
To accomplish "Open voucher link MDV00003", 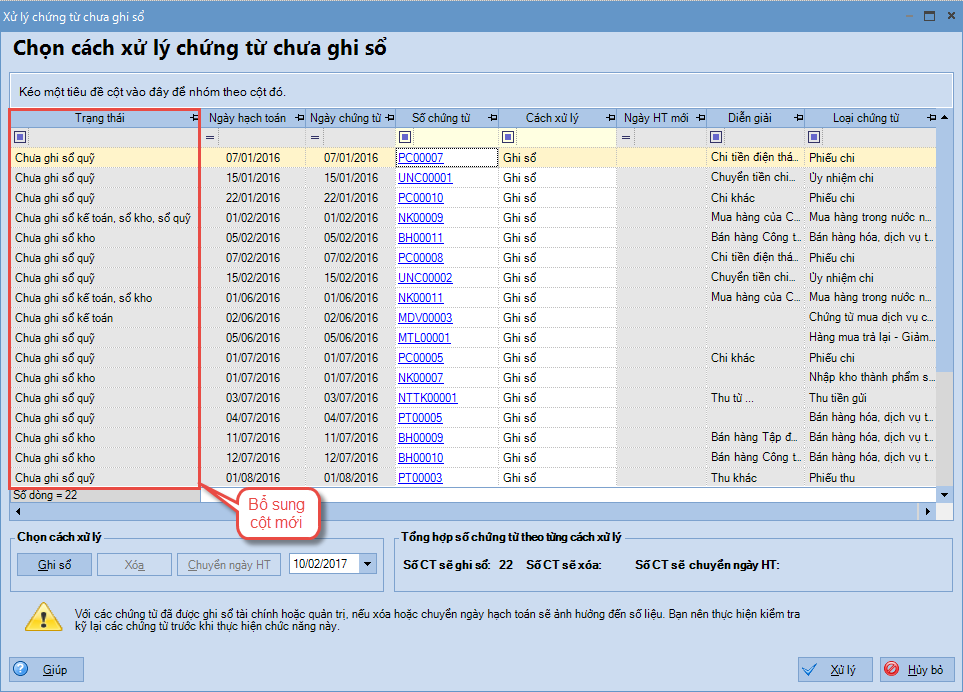I will 425,318.
